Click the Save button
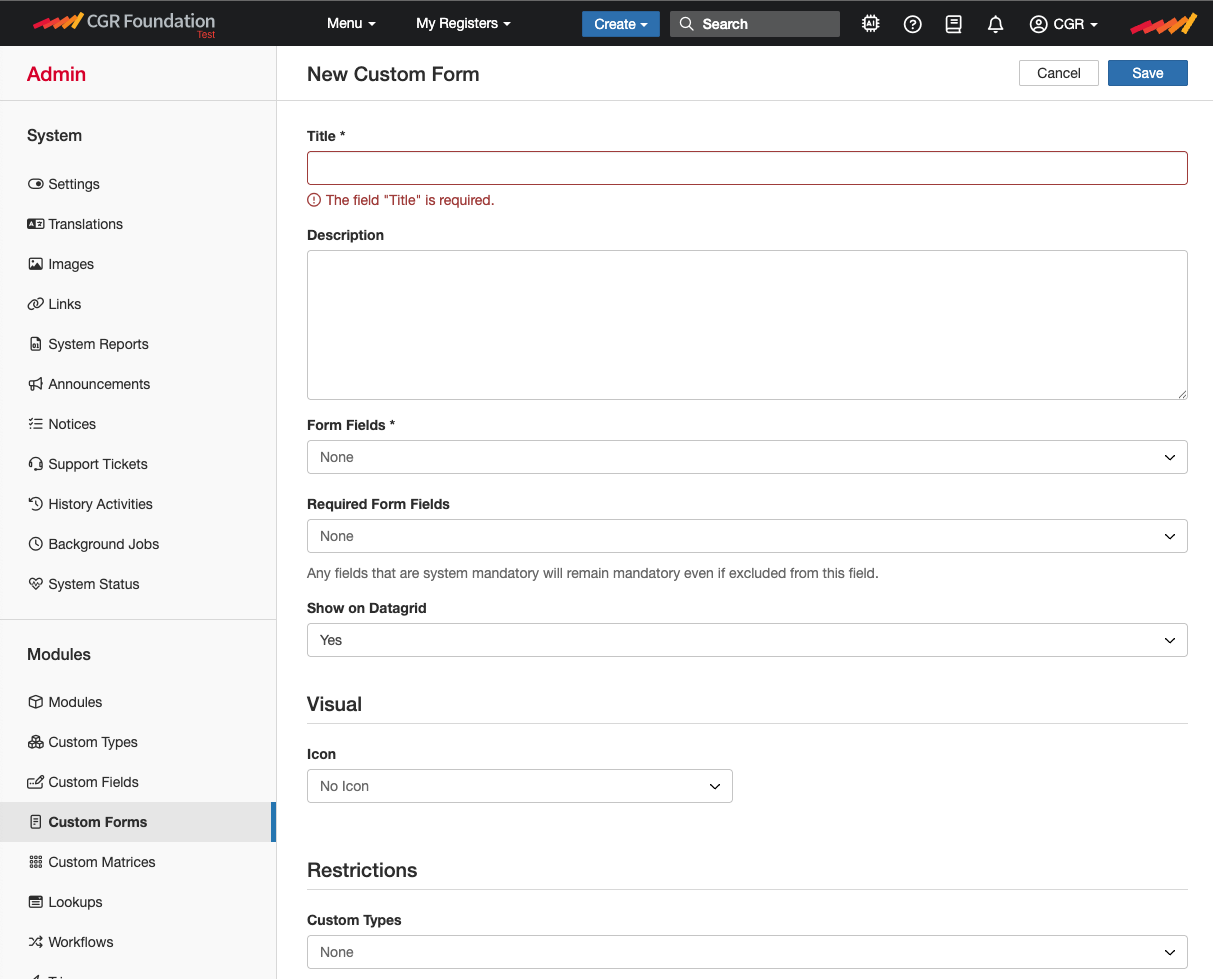Screen dimensions: 1213x979 click(1148, 73)
